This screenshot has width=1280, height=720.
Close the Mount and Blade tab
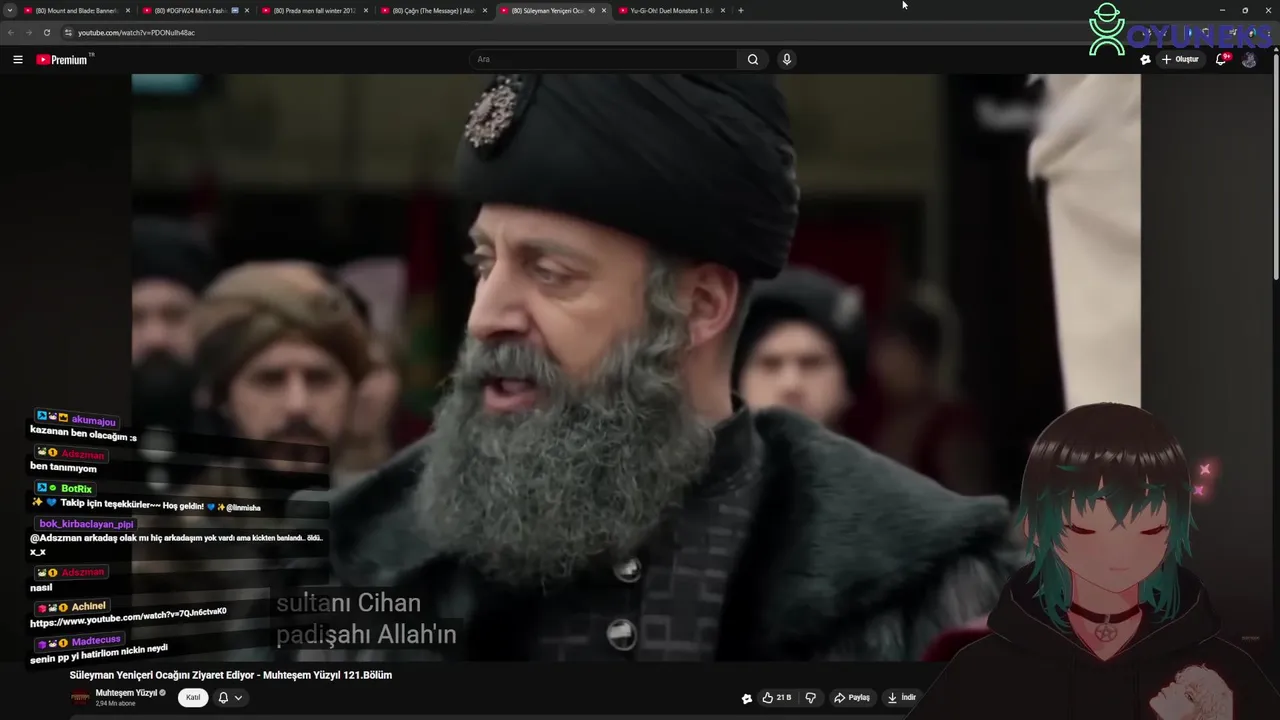pyautogui.click(x=128, y=10)
